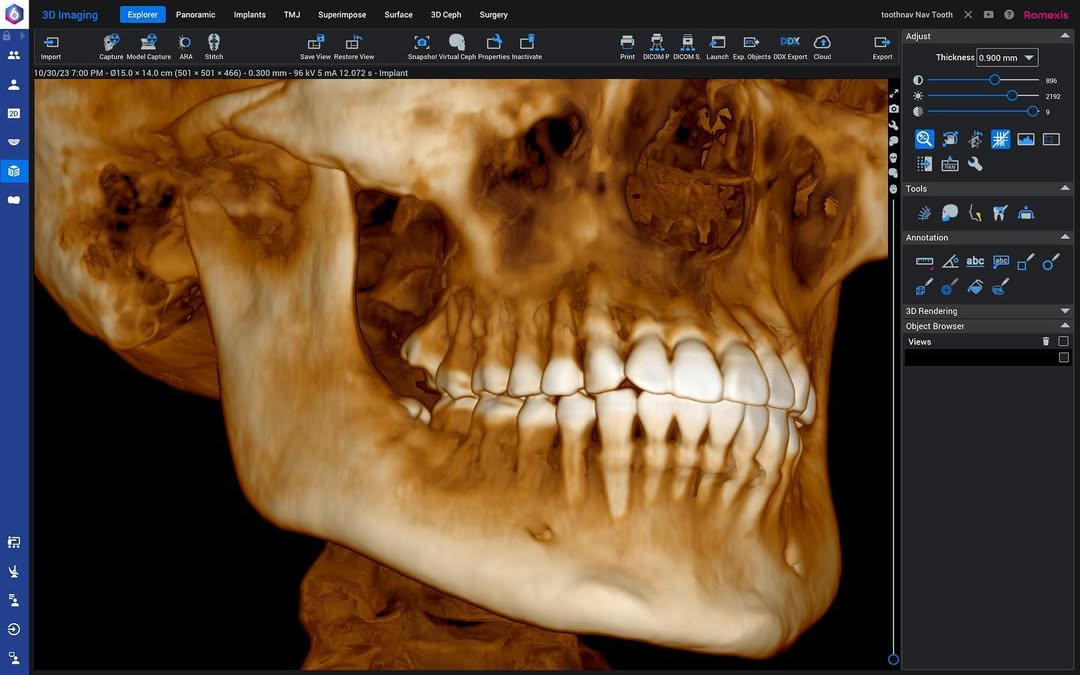The width and height of the screenshot is (1080, 675).
Task: Switch to the Panoramic tab
Action: pyautogui.click(x=196, y=14)
